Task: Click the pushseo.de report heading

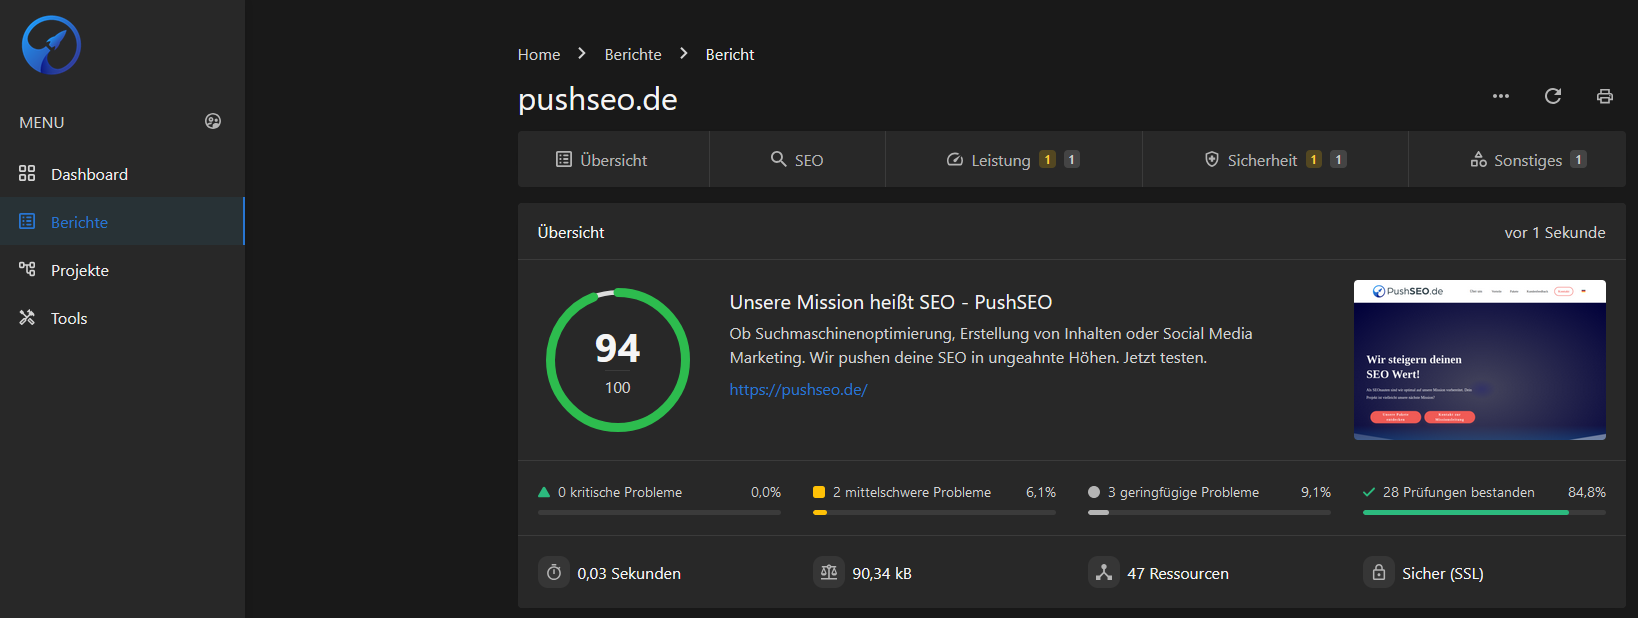Action: (x=598, y=99)
